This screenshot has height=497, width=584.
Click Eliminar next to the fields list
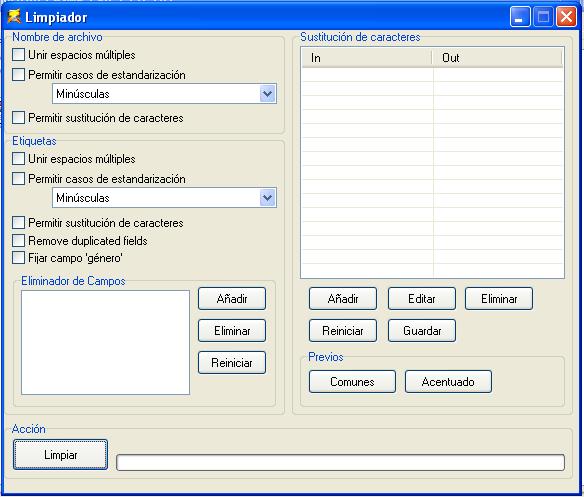232,330
